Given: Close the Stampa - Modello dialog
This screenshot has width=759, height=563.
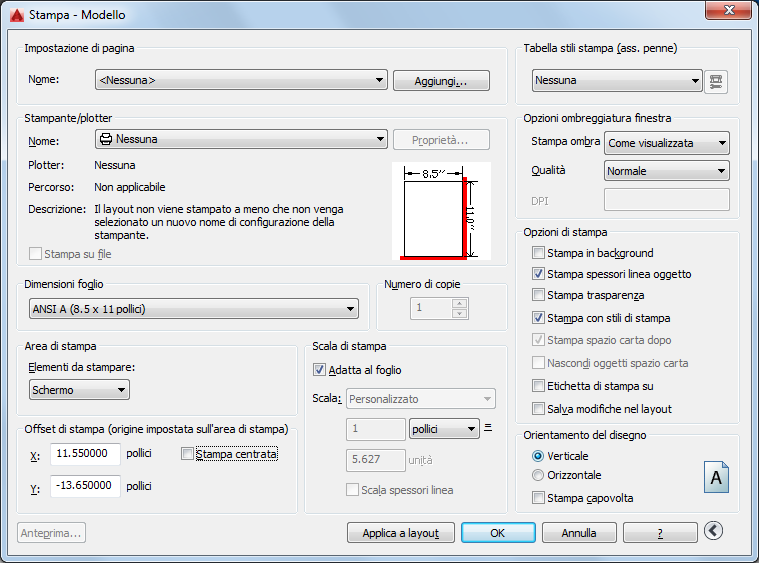Looking at the screenshot, I should pyautogui.click(x=729, y=10).
